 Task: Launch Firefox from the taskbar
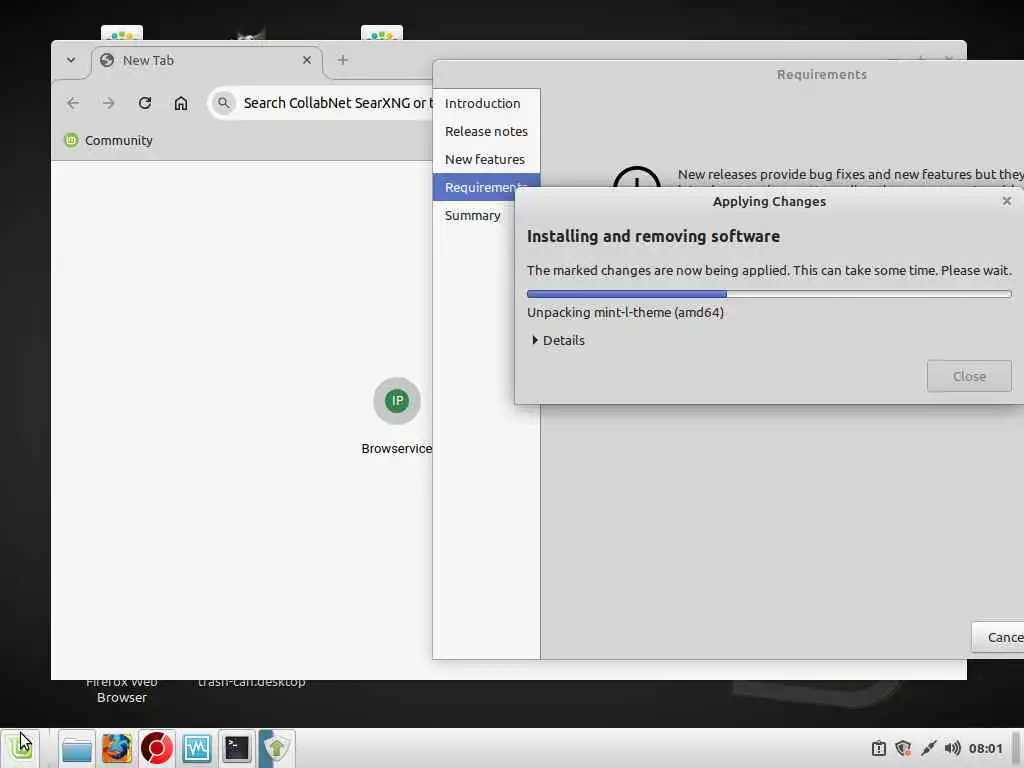[x=117, y=748]
